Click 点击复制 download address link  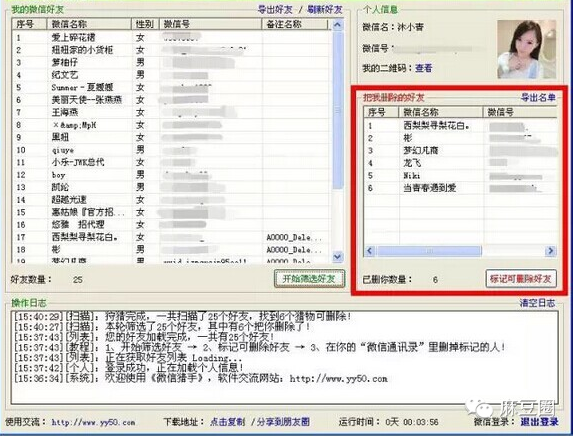[227, 422]
